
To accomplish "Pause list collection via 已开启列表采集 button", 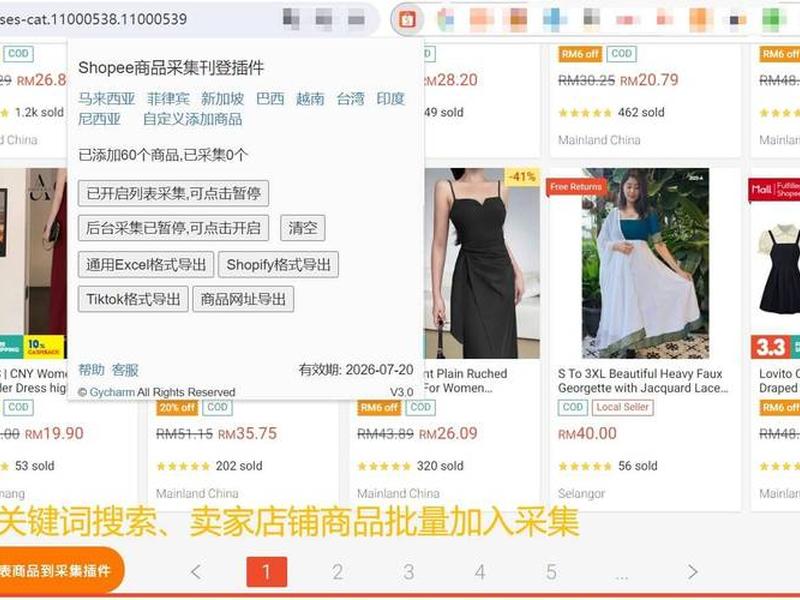I will [x=173, y=193].
